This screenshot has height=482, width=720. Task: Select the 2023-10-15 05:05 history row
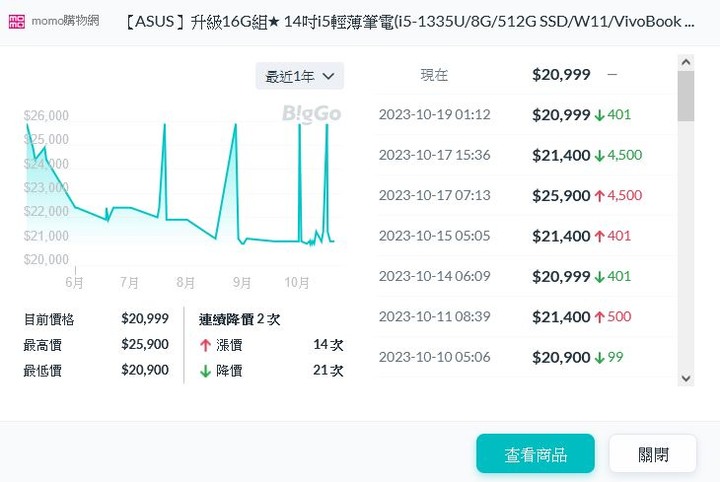[x=526, y=236]
